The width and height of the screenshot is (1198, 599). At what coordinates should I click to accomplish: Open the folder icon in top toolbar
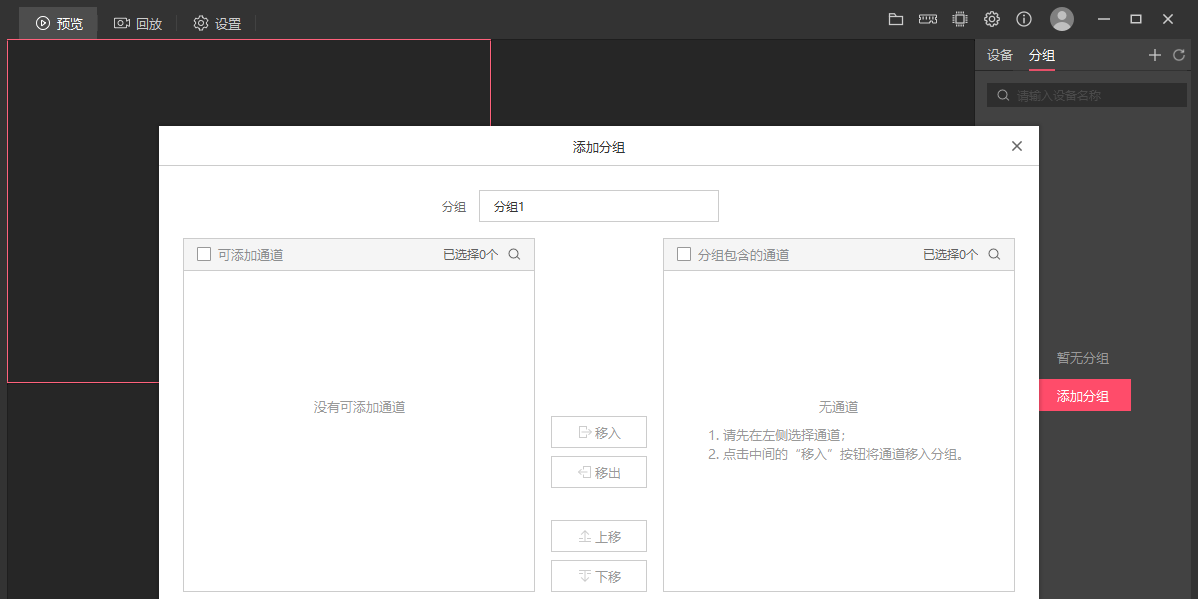tap(896, 19)
